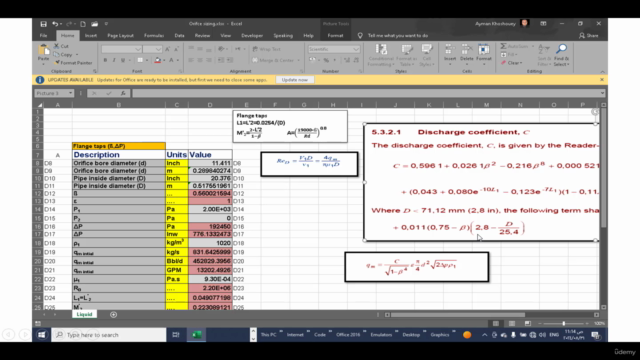640x360 pixels.
Task: Collapse the ribbon using the chevron
Action: pyautogui.click(x=602, y=71)
